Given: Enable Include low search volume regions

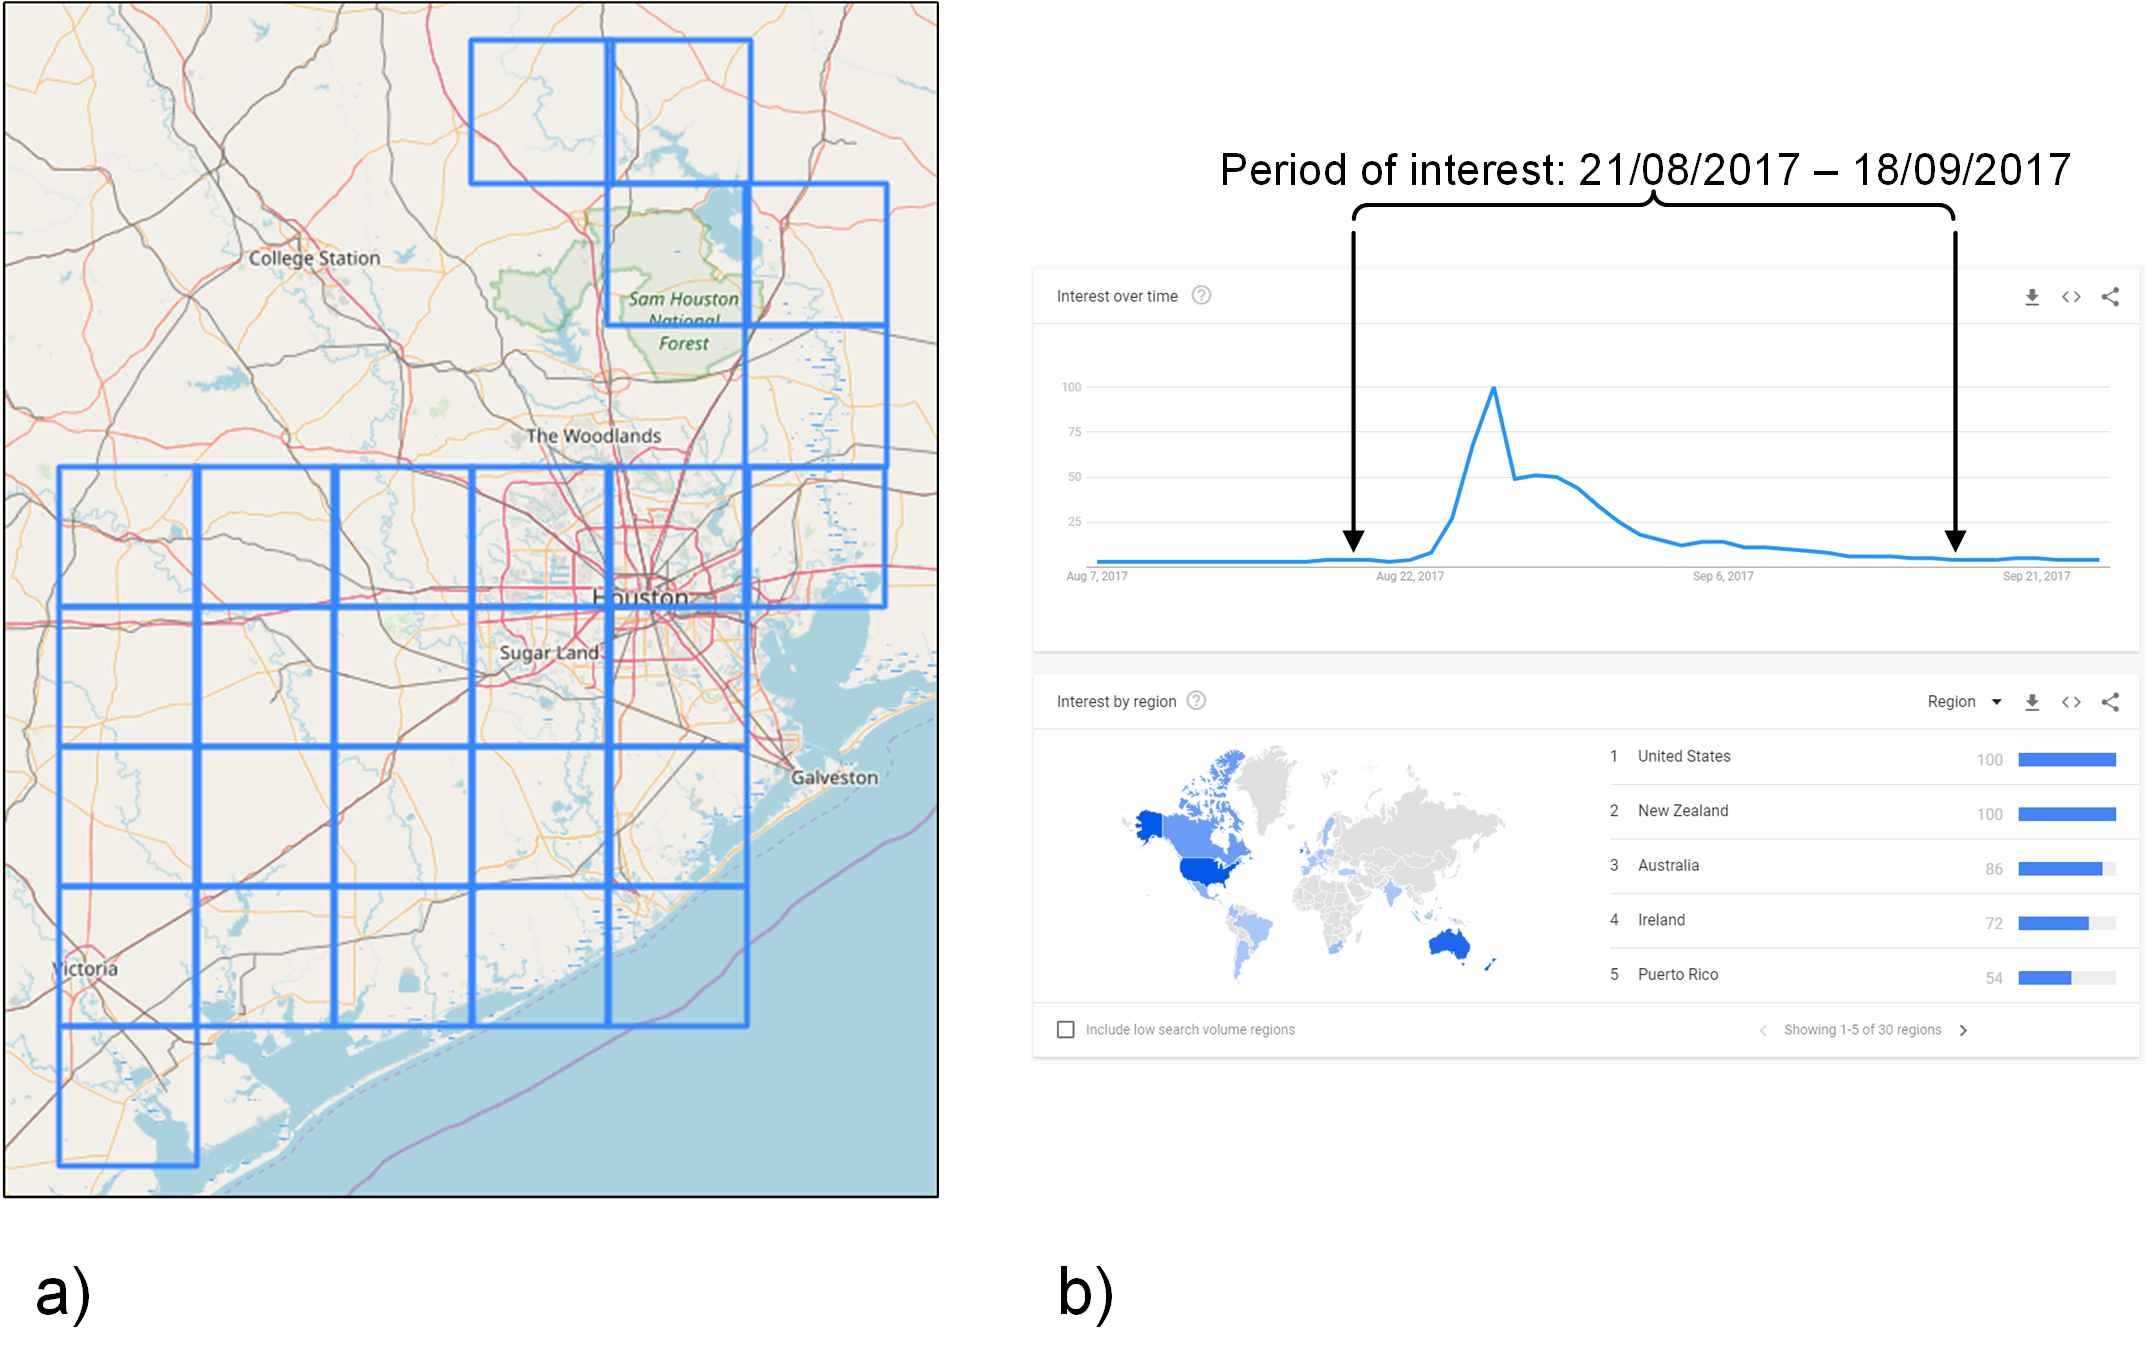Looking at the screenshot, I should coord(1066,1029).
